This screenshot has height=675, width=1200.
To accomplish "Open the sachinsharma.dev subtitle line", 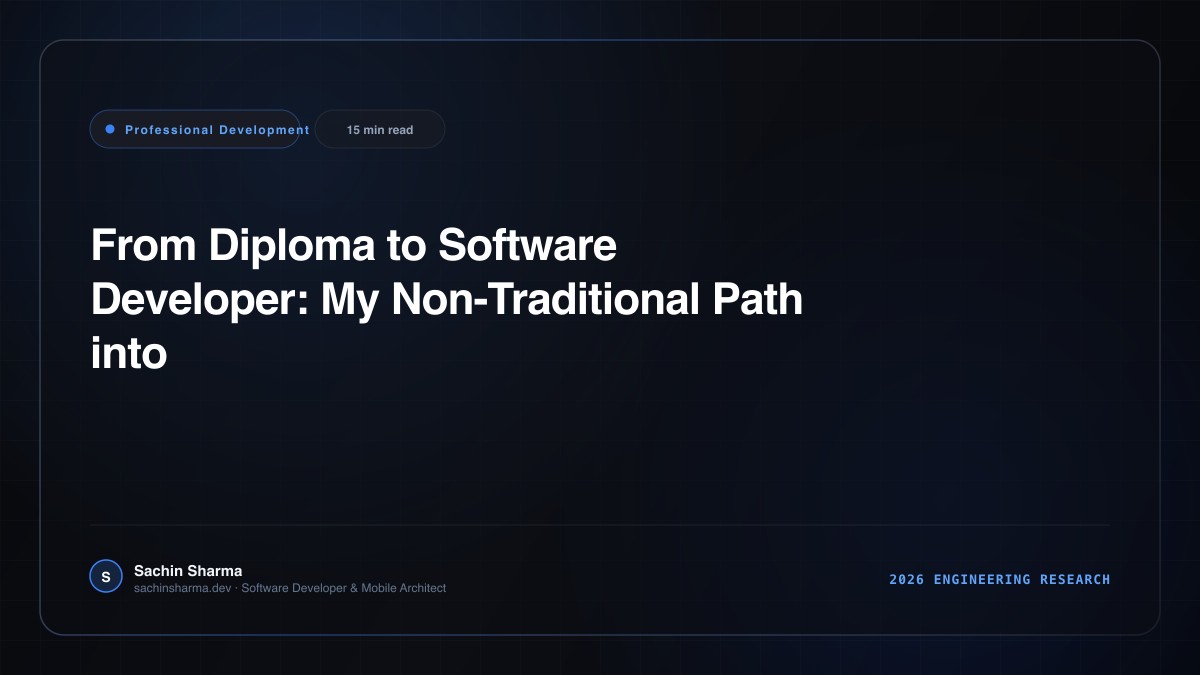I will (x=290, y=588).
